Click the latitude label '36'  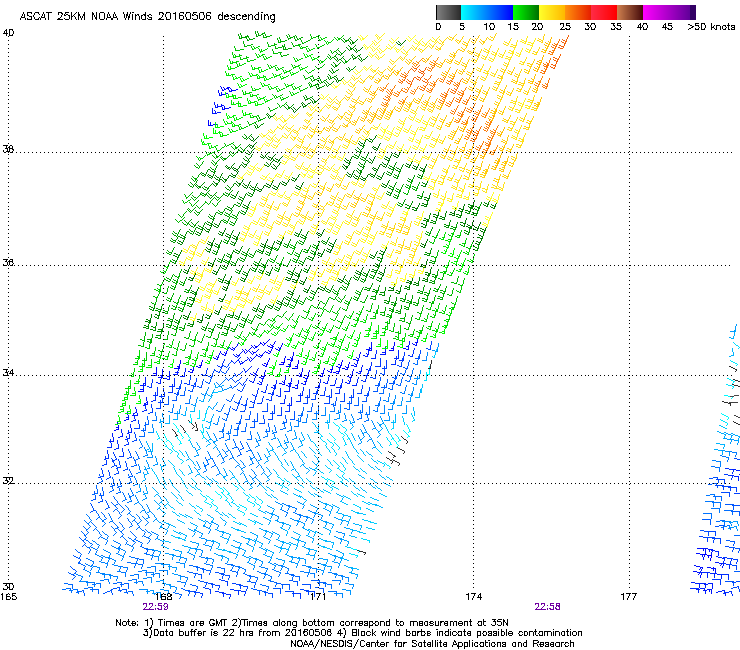point(8,262)
